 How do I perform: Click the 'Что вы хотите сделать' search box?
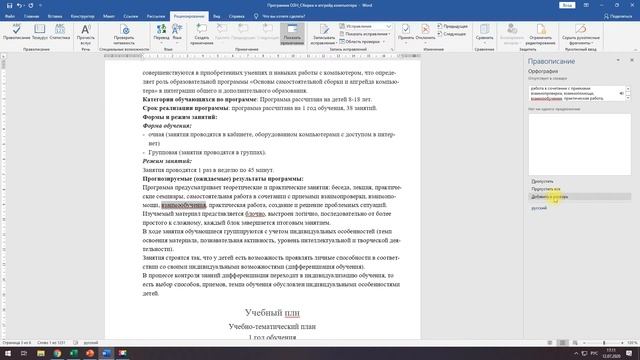(x=282, y=16)
